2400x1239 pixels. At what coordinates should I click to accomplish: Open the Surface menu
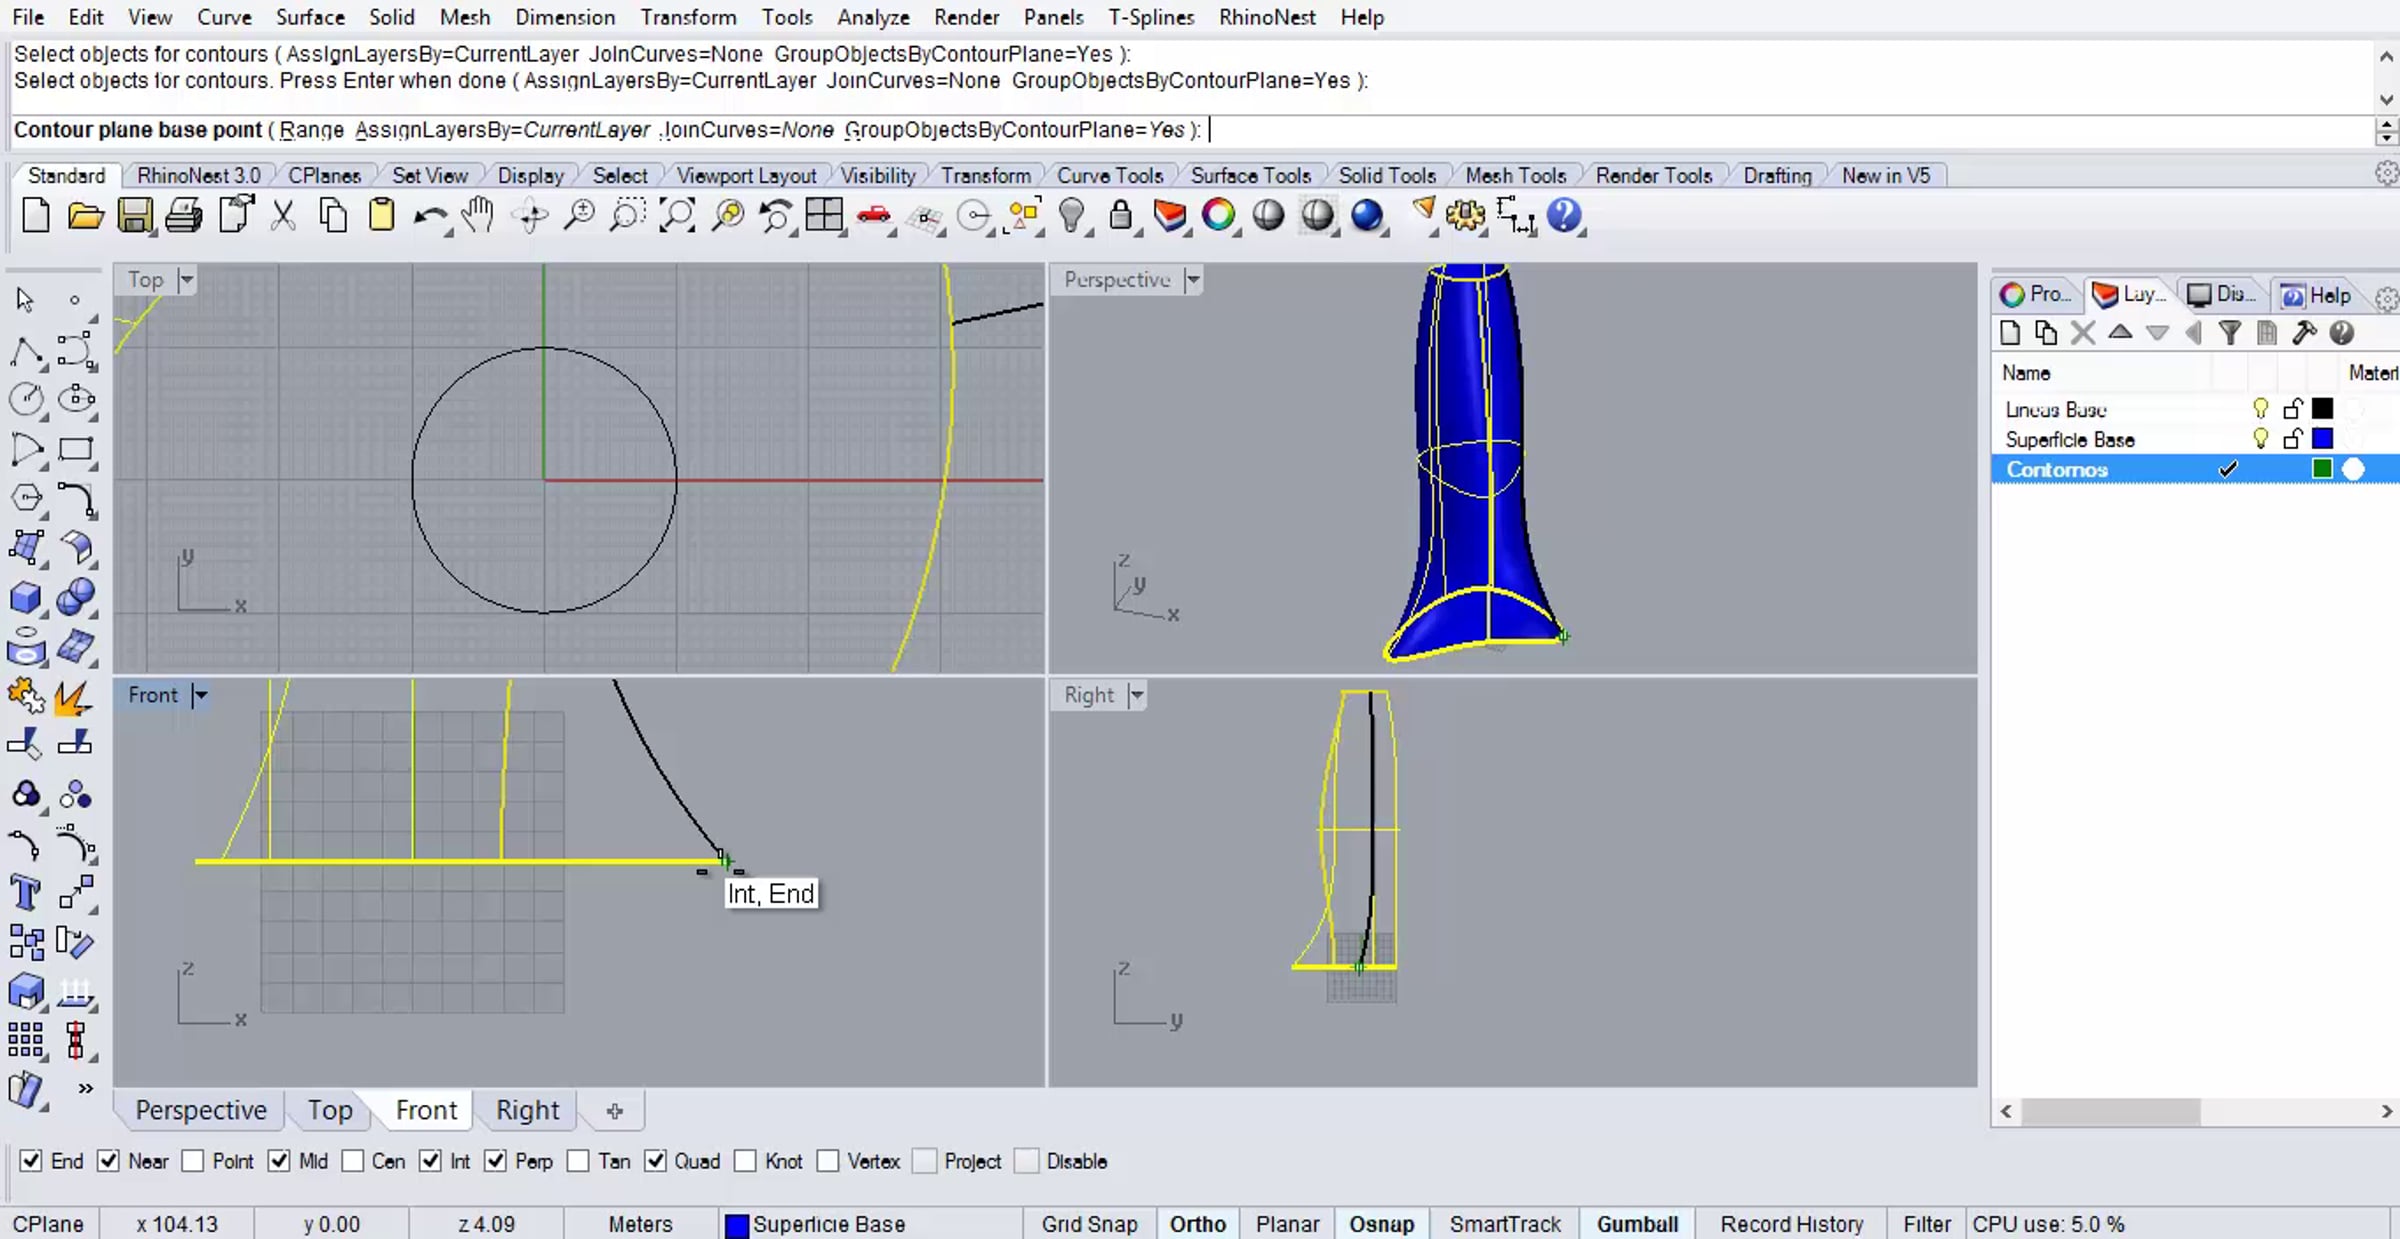coord(310,17)
